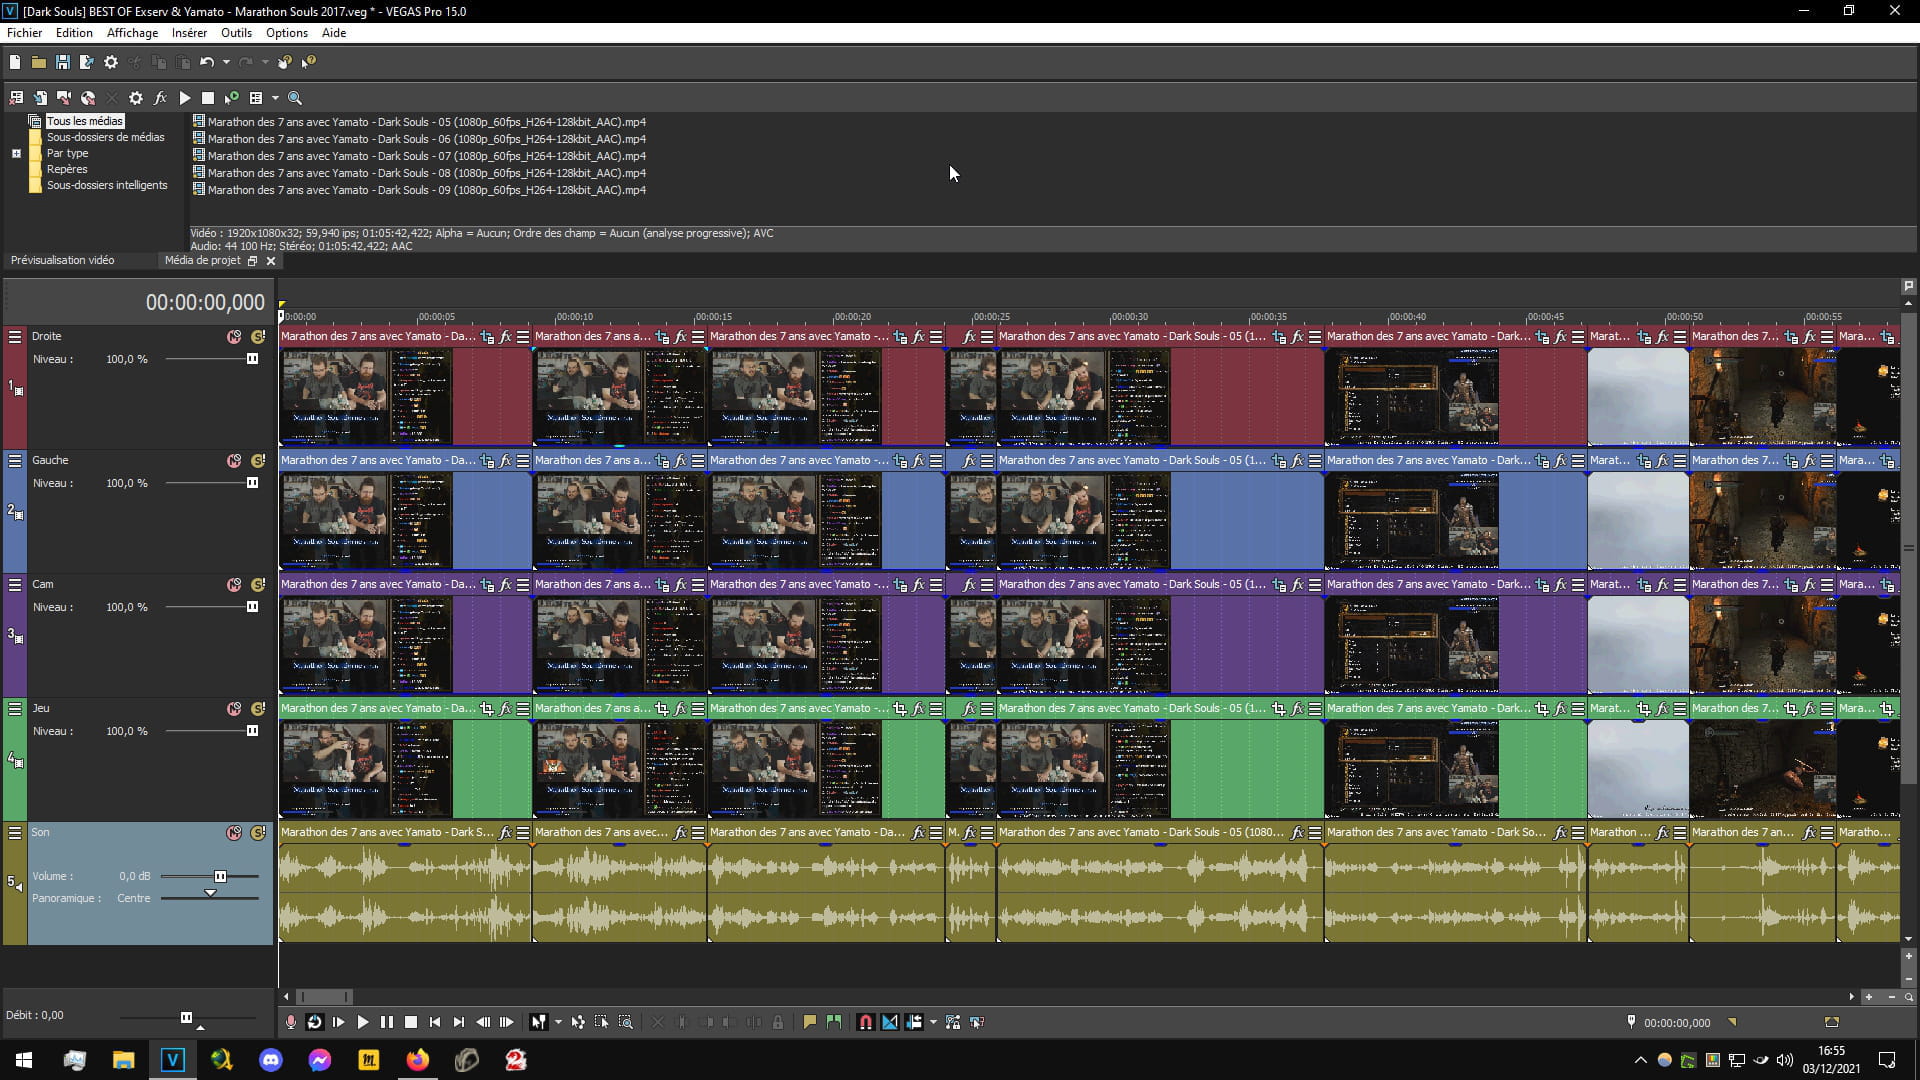The width and height of the screenshot is (1920, 1080).
Task: Open the media Views dropdown arrow
Action: pos(275,98)
